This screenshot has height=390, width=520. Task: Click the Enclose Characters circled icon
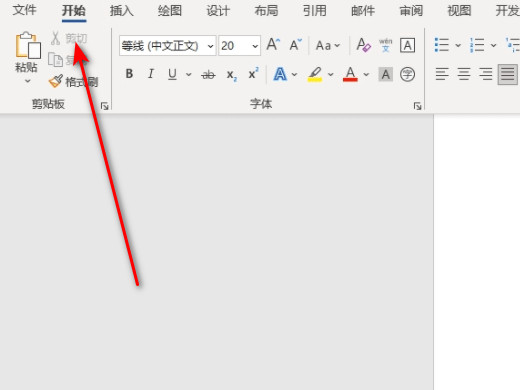tap(407, 74)
